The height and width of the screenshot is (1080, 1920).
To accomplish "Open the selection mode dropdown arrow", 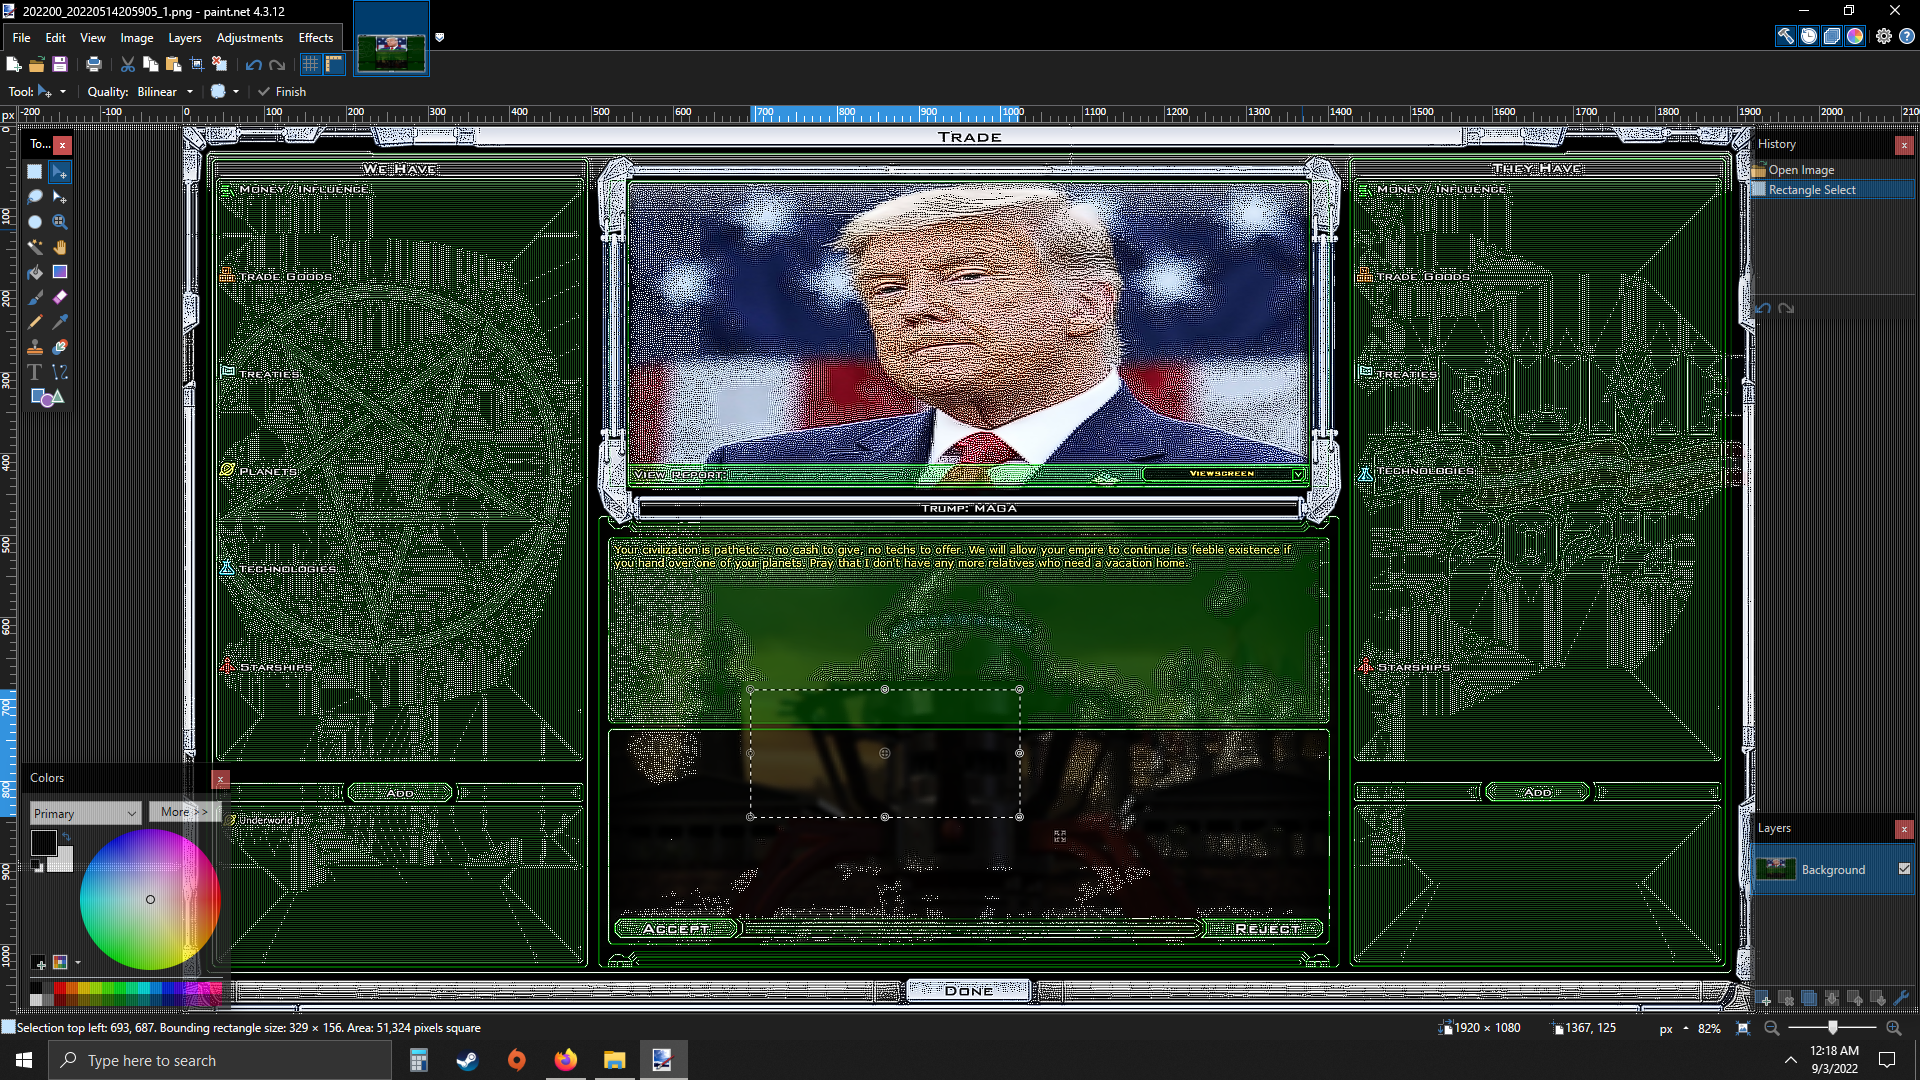I will click(x=236, y=91).
